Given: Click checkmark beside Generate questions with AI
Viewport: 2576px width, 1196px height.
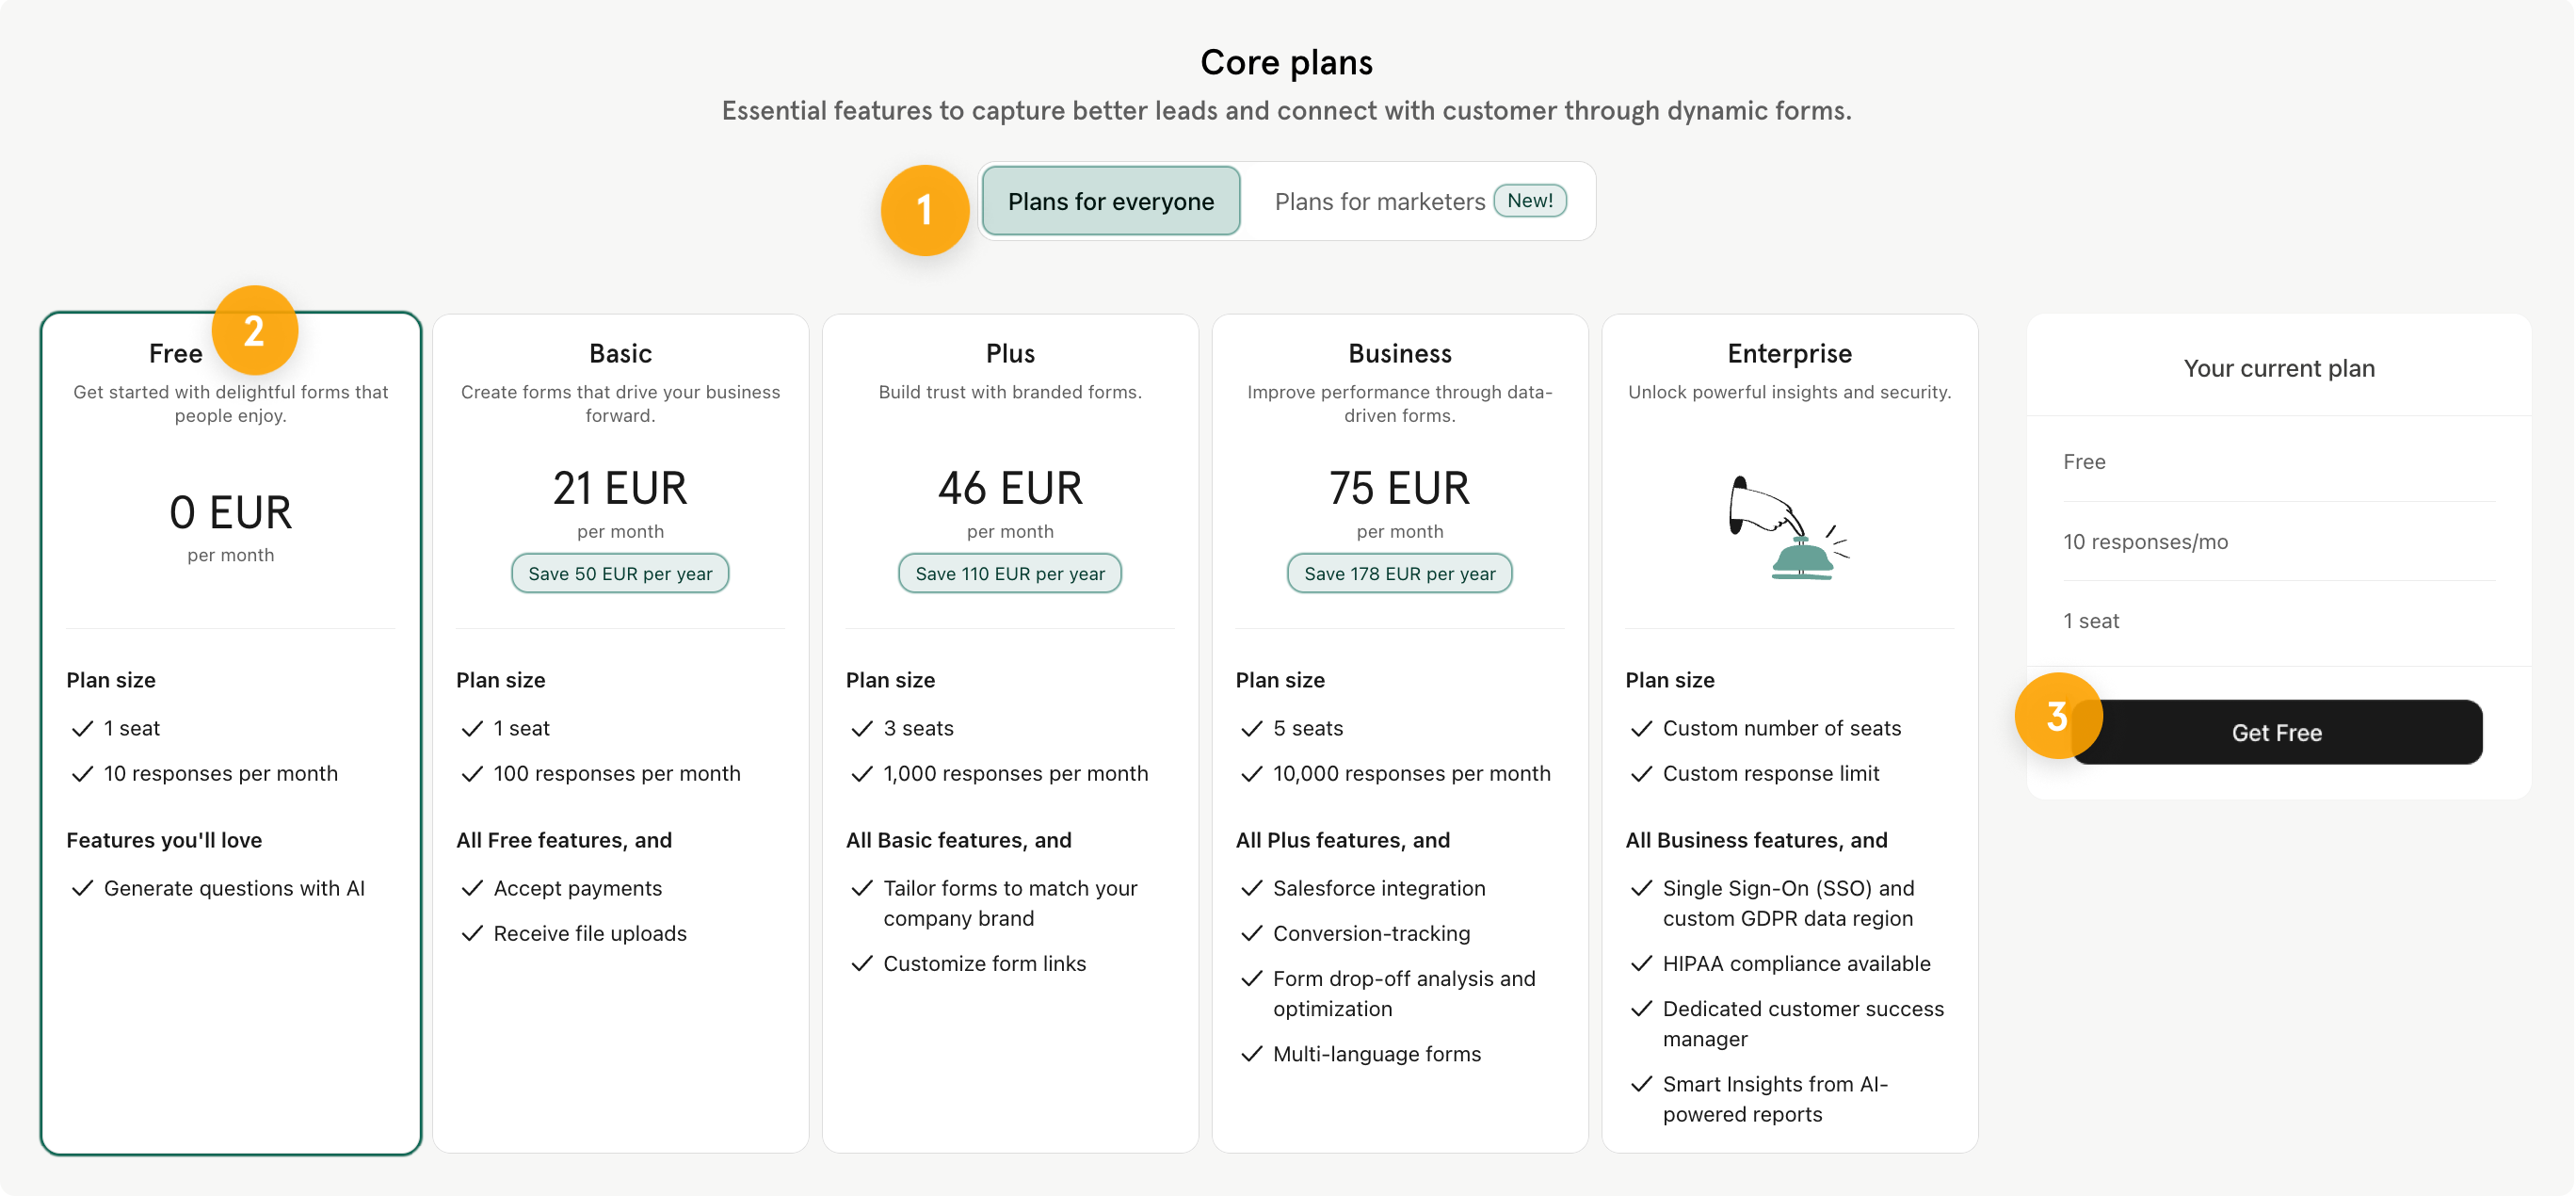Looking at the screenshot, I should click(82, 888).
